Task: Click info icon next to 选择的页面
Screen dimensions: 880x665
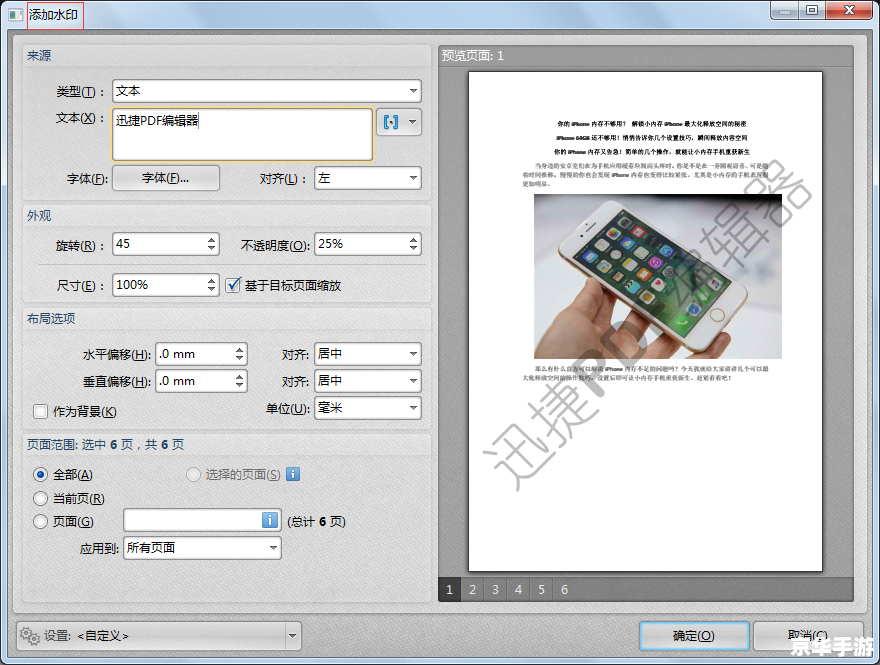Action: (293, 474)
